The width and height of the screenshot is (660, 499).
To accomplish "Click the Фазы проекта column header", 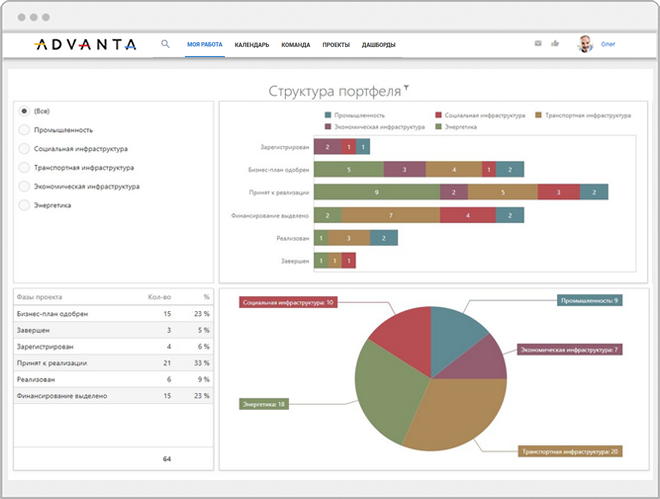I will point(40,297).
